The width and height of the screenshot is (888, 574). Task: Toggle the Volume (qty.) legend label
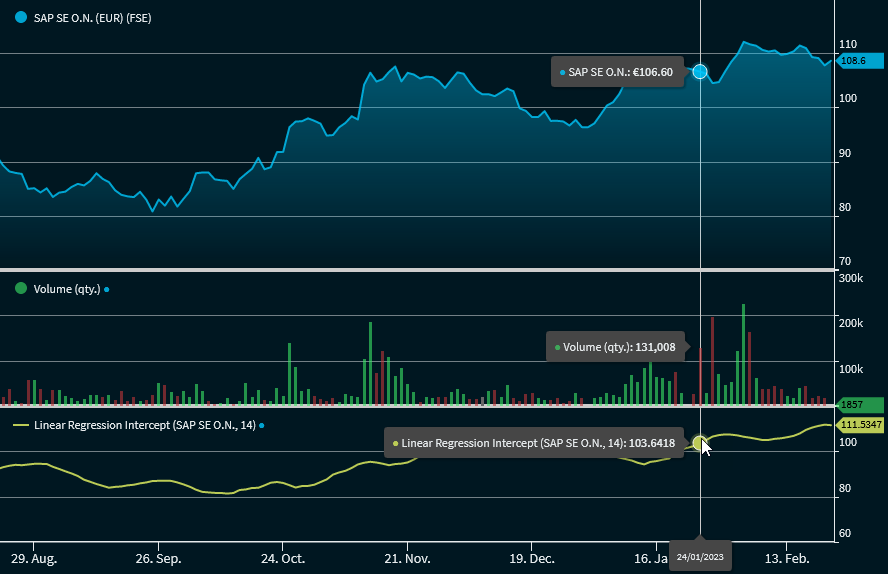67,289
